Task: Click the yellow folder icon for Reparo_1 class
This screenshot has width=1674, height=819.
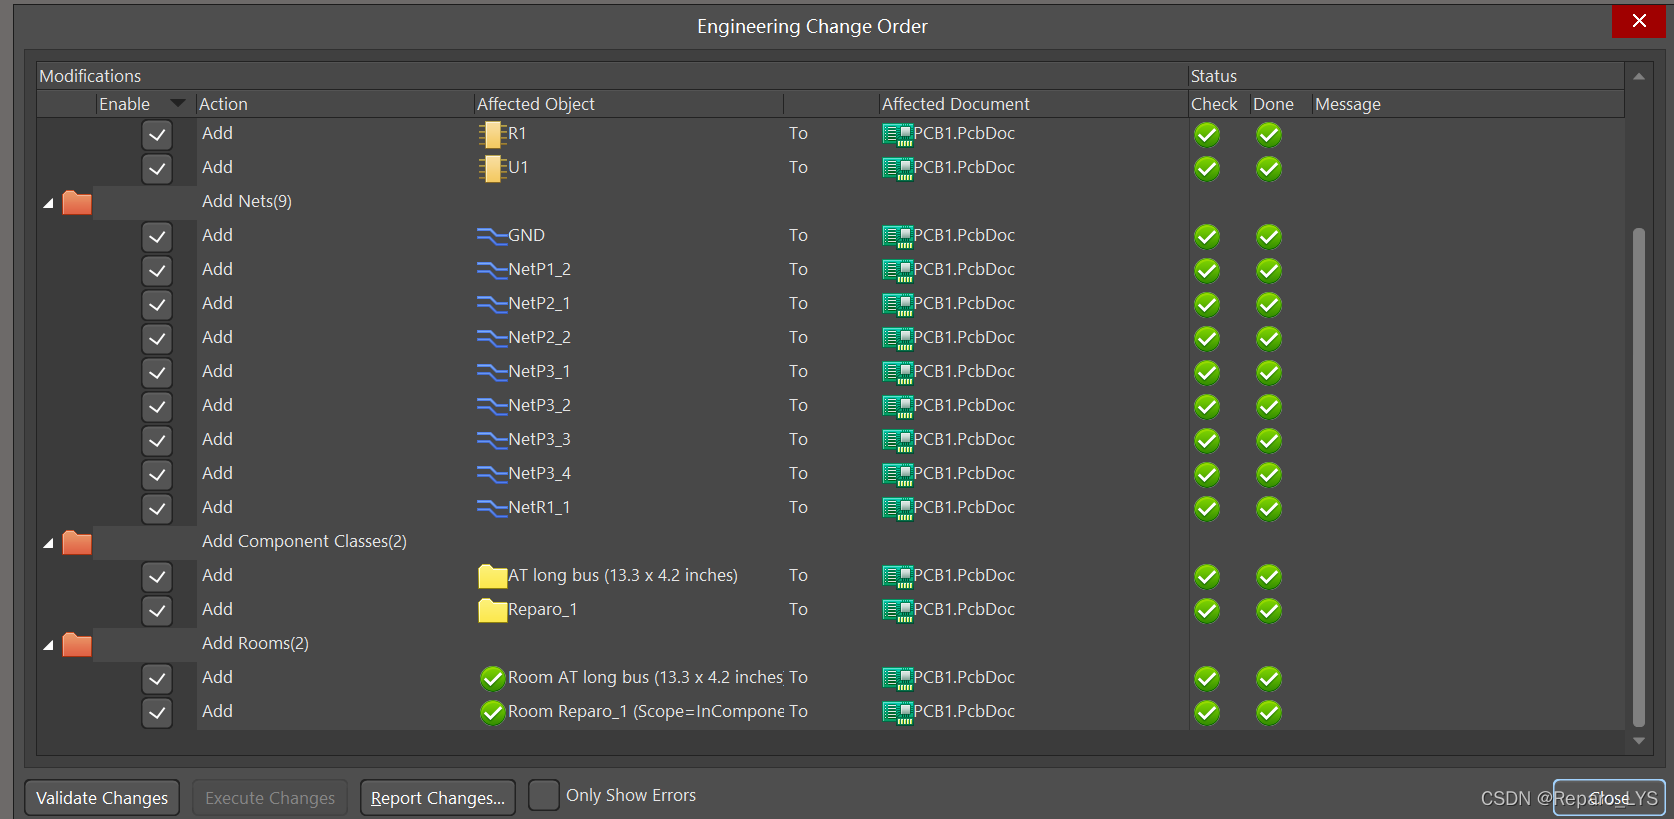Action: [492, 610]
